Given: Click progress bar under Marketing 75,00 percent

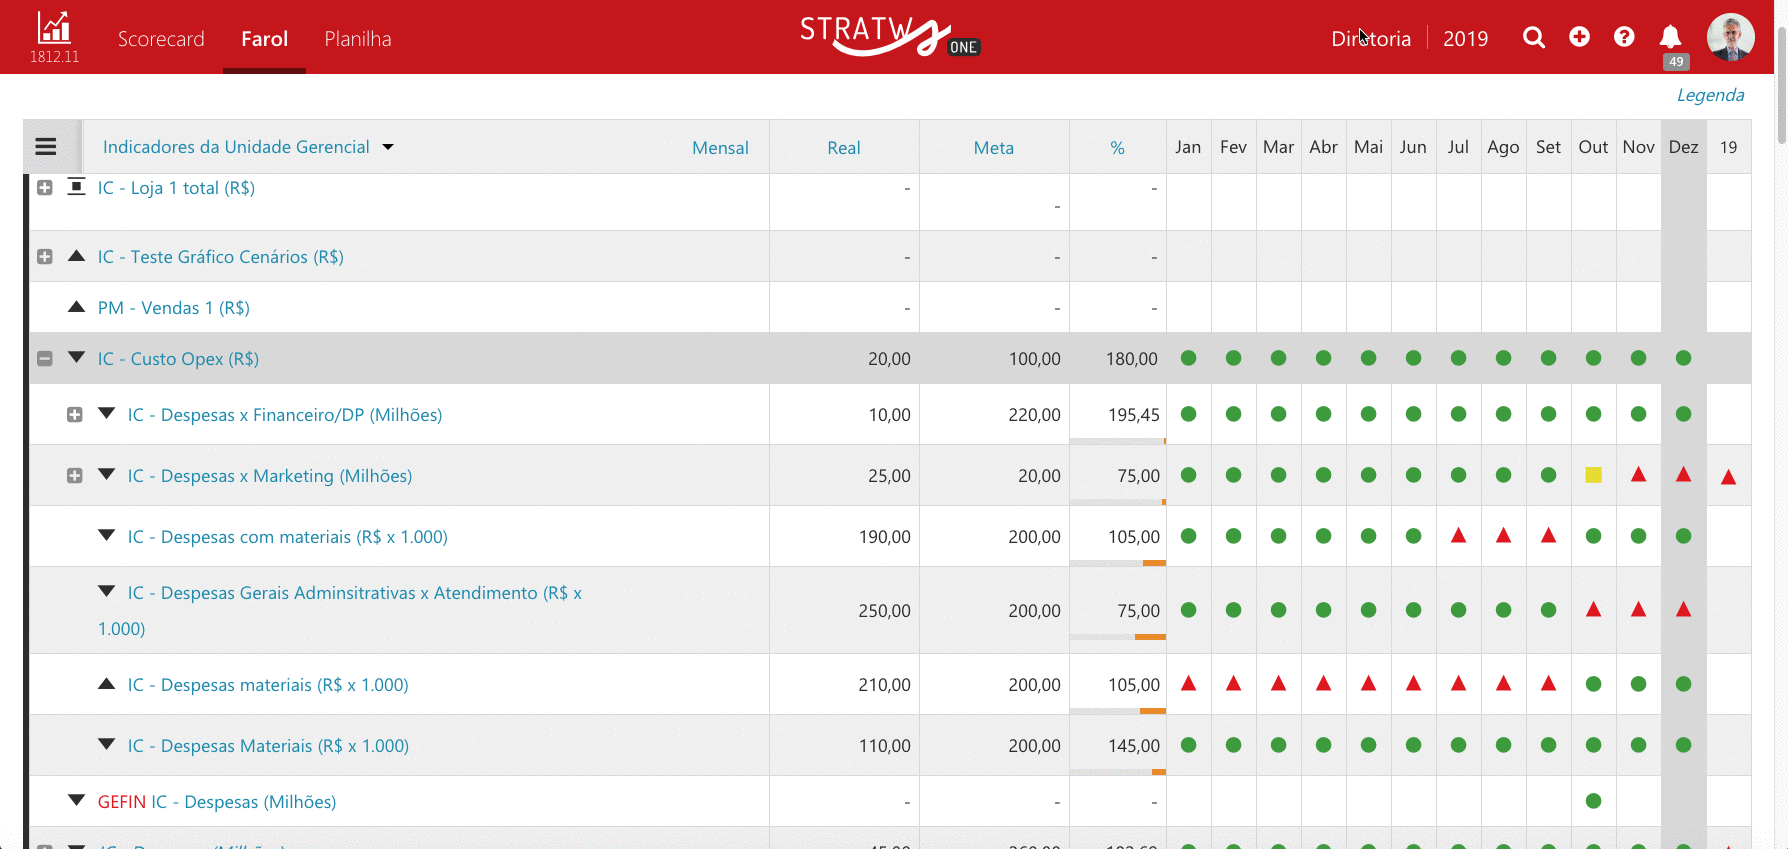Looking at the screenshot, I should [1118, 502].
